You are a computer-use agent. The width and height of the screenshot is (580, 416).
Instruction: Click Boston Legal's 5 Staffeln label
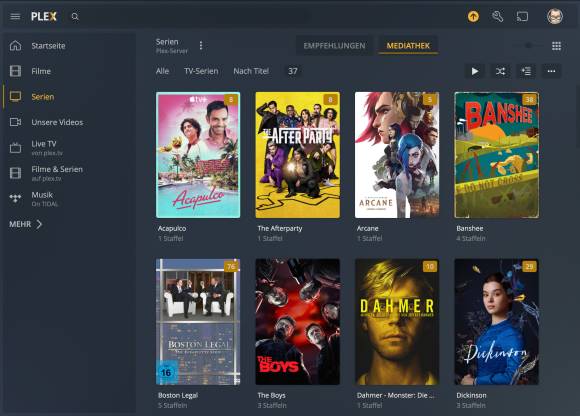(x=172, y=405)
